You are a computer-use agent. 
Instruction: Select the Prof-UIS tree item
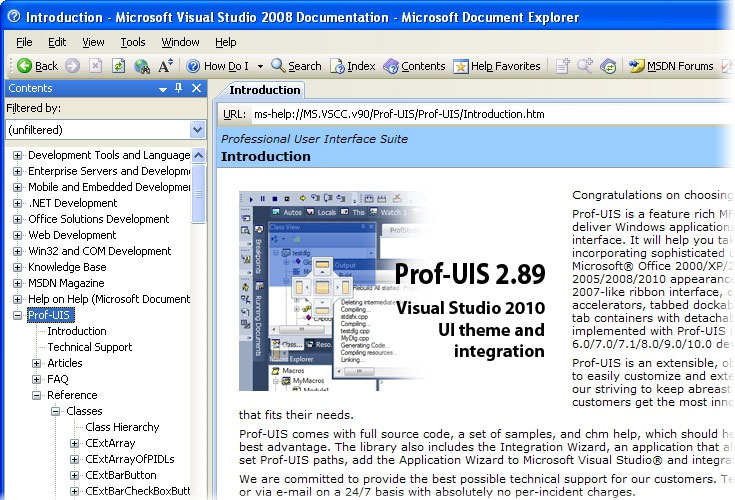49,315
